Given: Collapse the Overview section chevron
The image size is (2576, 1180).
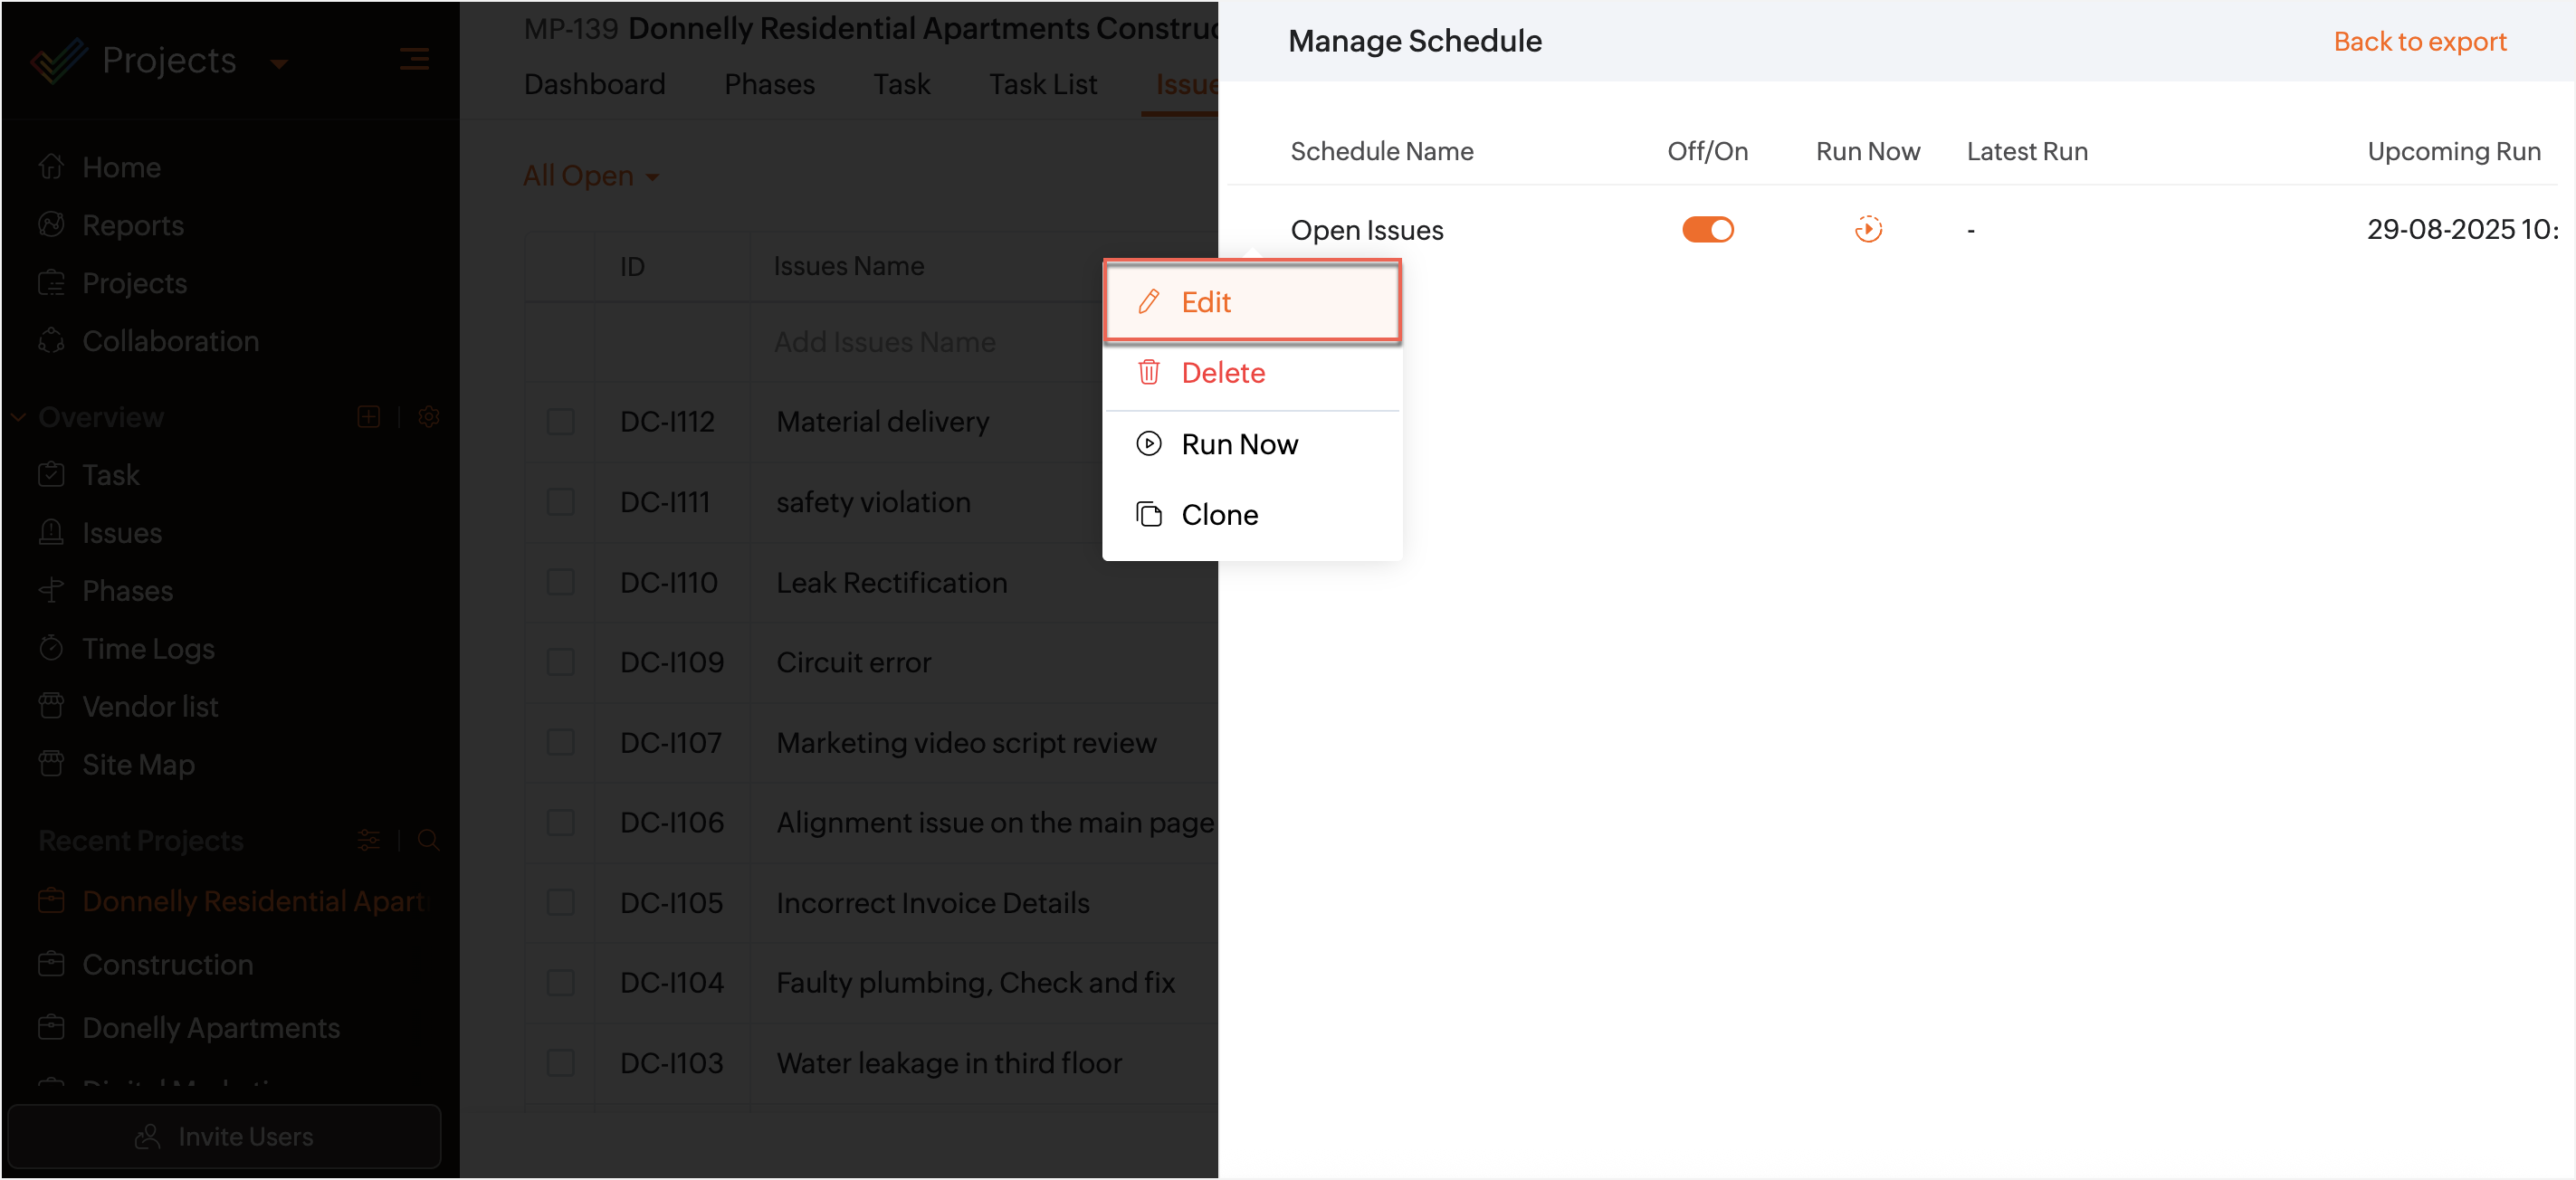Looking at the screenshot, I should (18, 417).
